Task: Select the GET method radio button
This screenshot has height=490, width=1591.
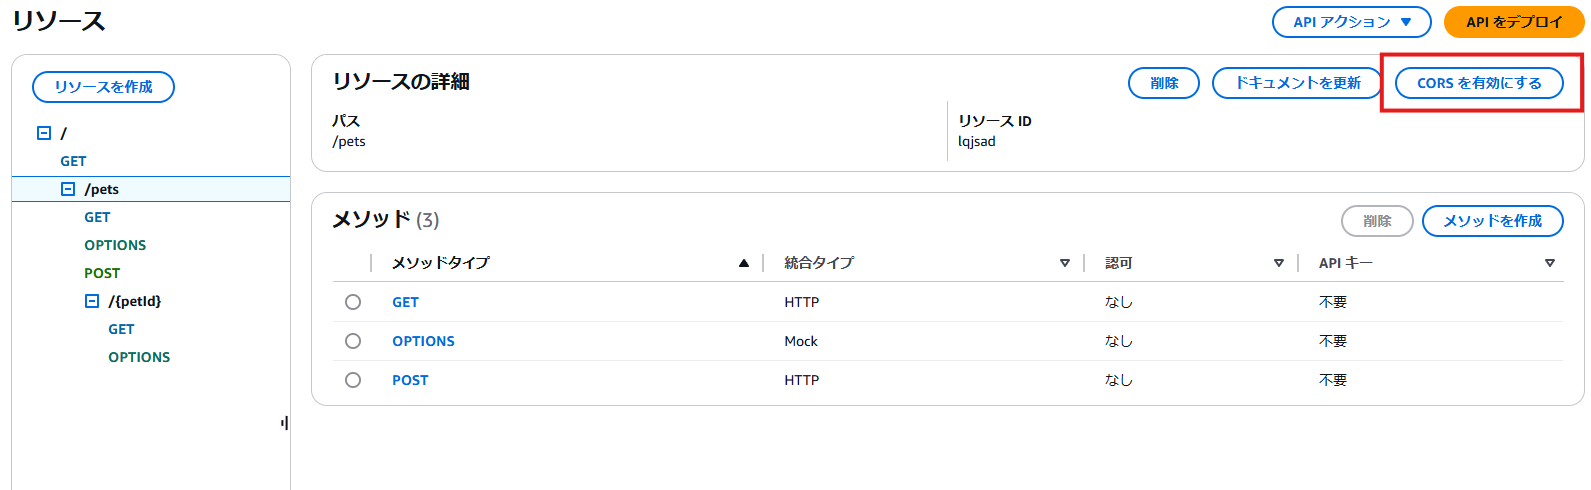Action: pos(353,302)
